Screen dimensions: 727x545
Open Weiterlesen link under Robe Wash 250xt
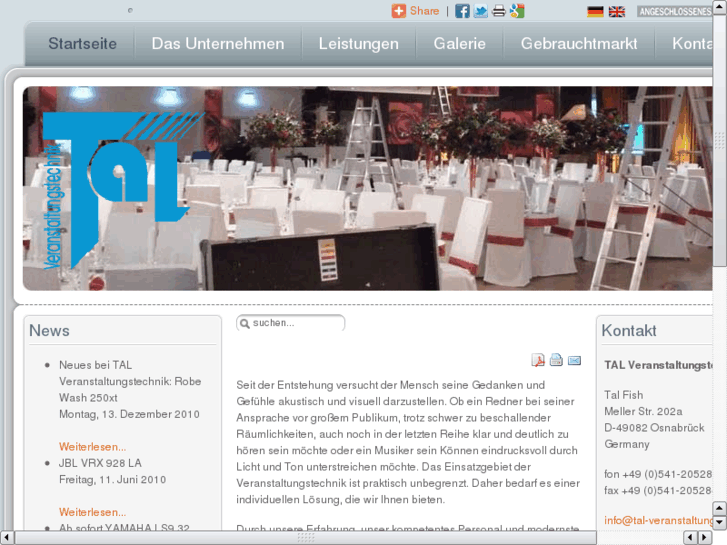92,447
